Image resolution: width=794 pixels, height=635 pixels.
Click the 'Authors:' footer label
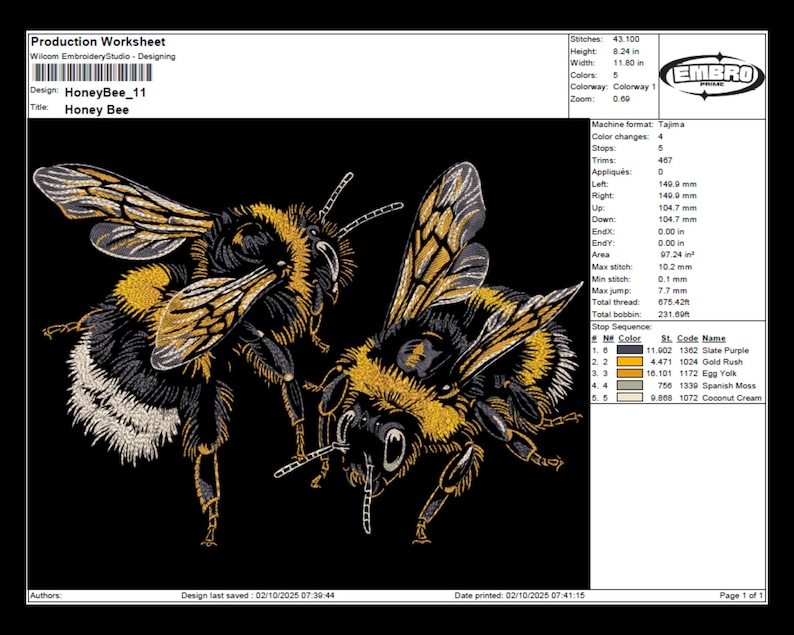pos(46,596)
